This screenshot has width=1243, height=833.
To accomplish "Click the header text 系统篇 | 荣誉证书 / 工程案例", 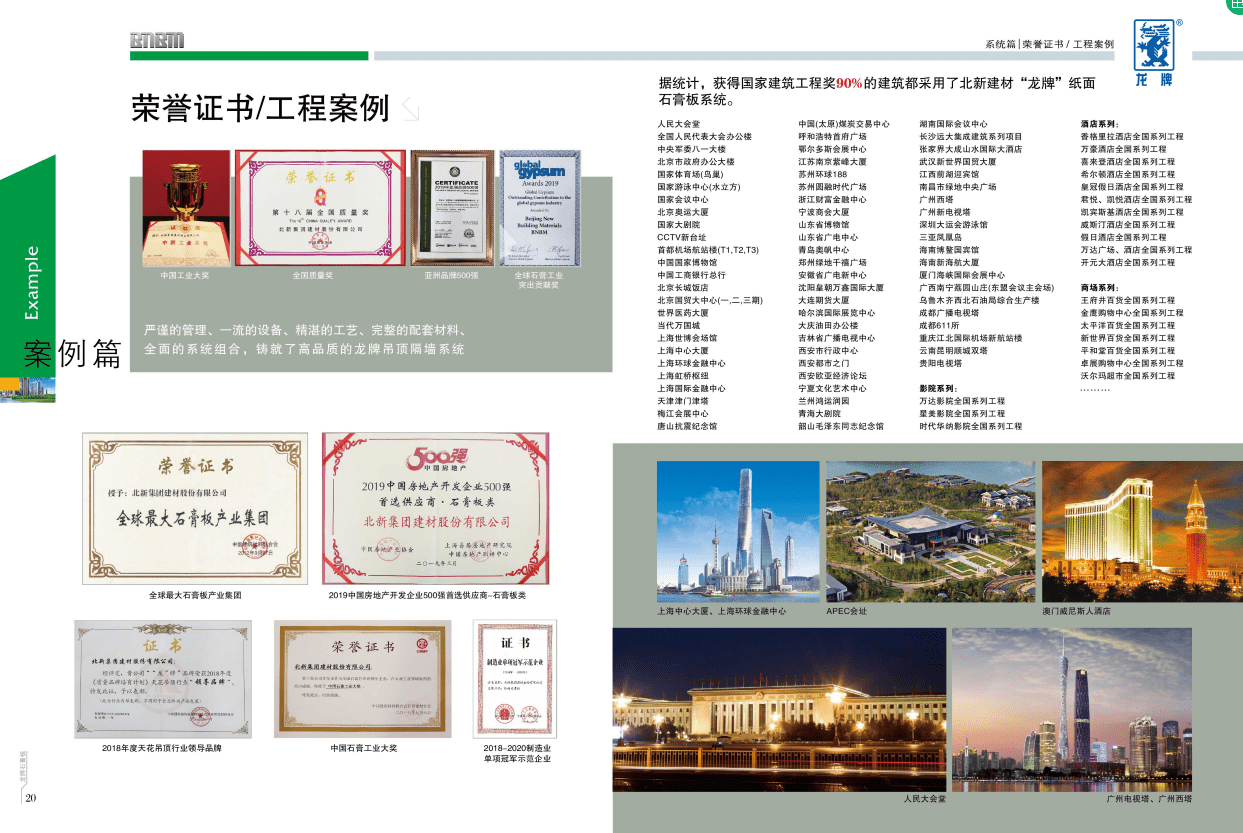I will 1049,44.
